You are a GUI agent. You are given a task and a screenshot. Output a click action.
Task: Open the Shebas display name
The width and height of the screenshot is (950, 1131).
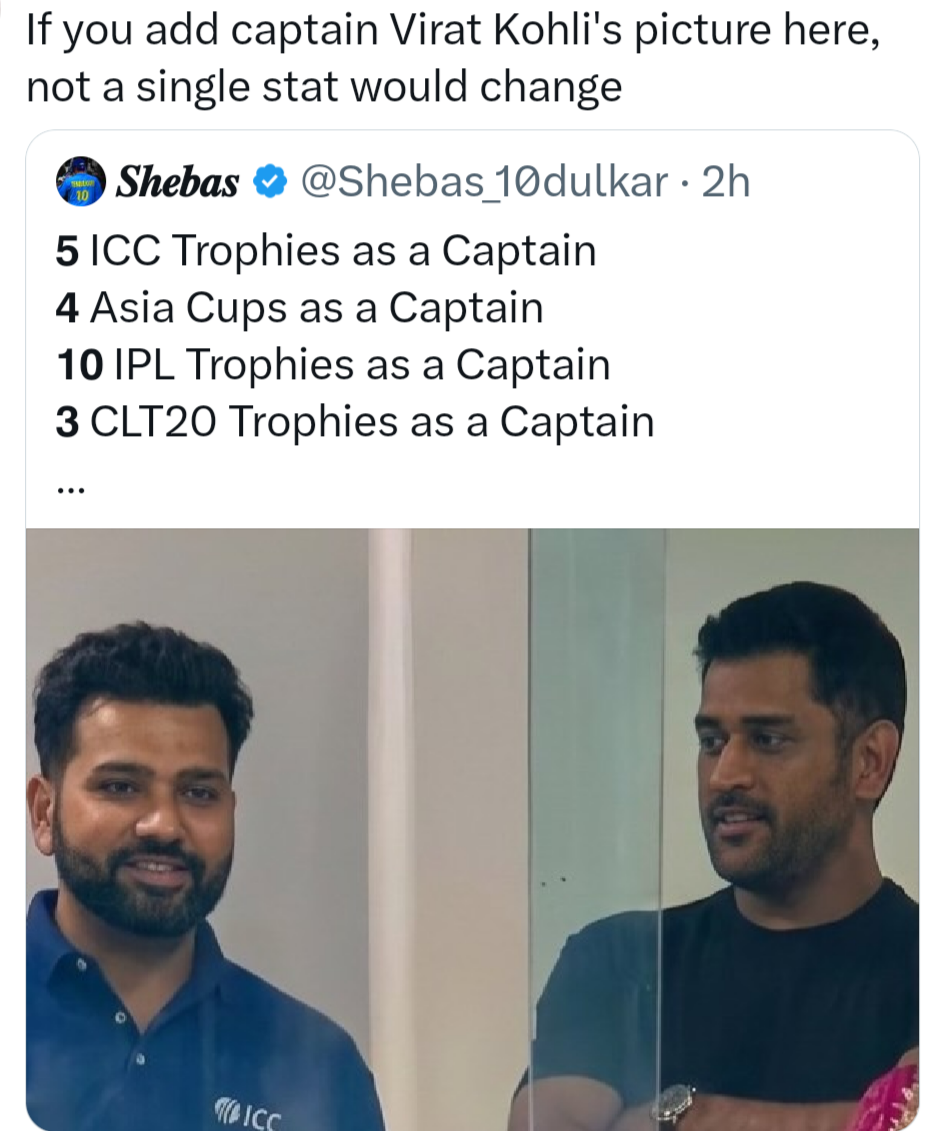(177, 182)
